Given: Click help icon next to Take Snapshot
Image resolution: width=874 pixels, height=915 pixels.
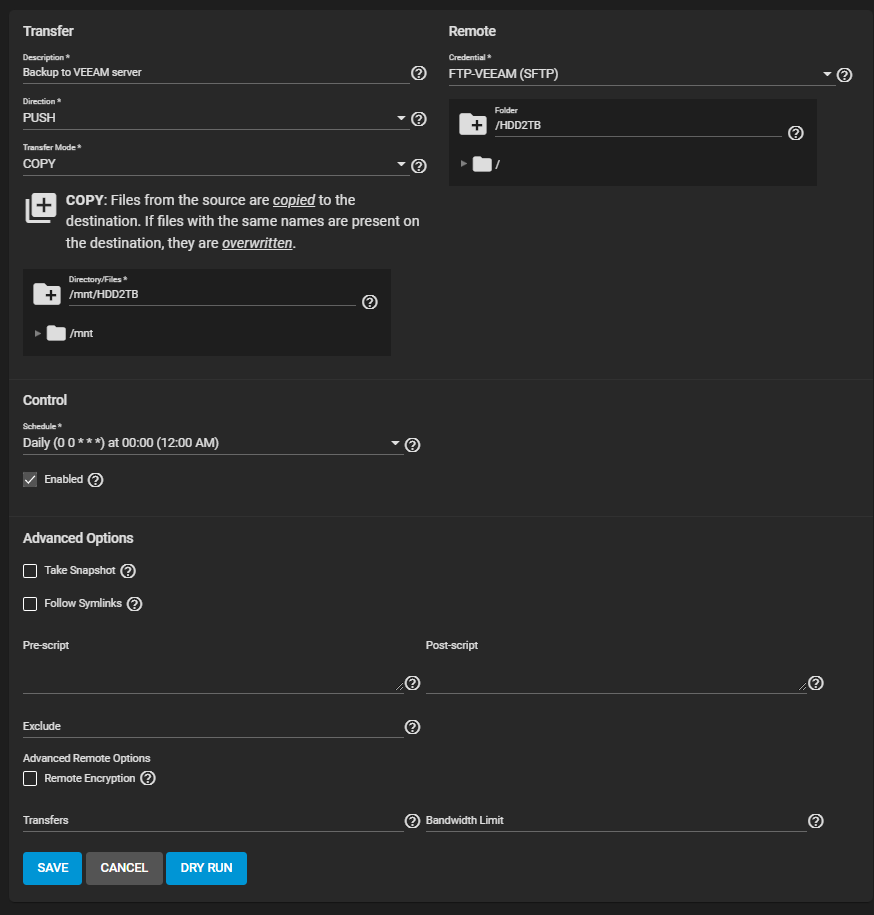Looking at the screenshot, I should tap(128, 571).
